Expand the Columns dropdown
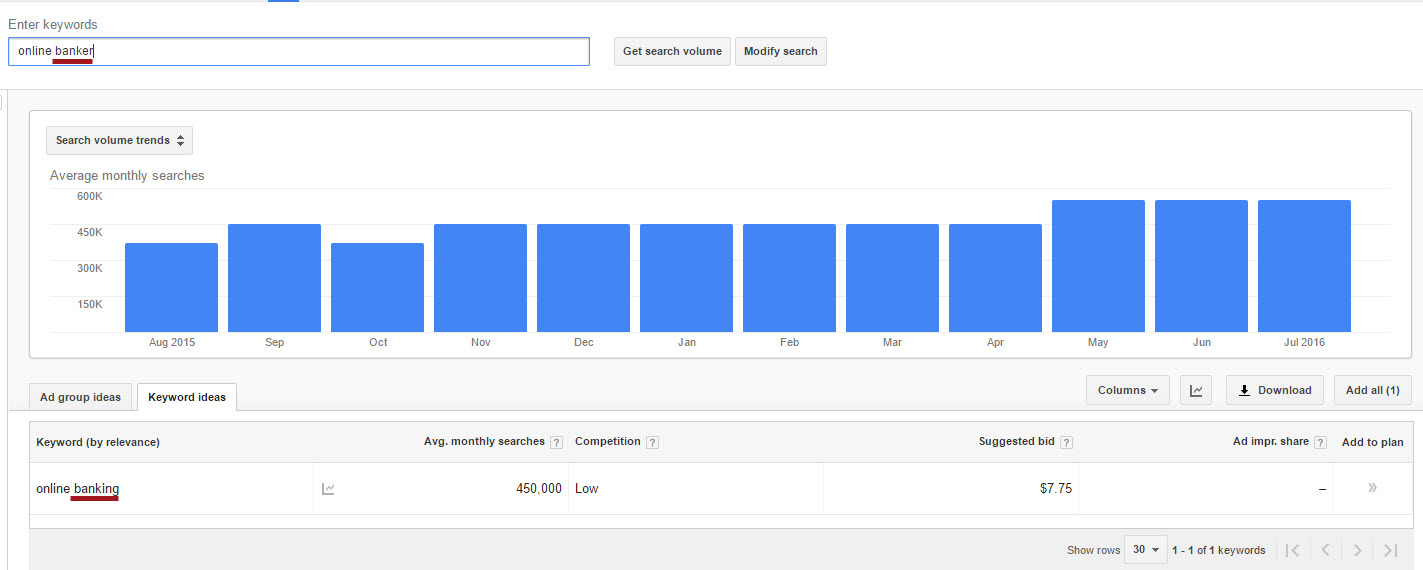 pos(1127,390)
